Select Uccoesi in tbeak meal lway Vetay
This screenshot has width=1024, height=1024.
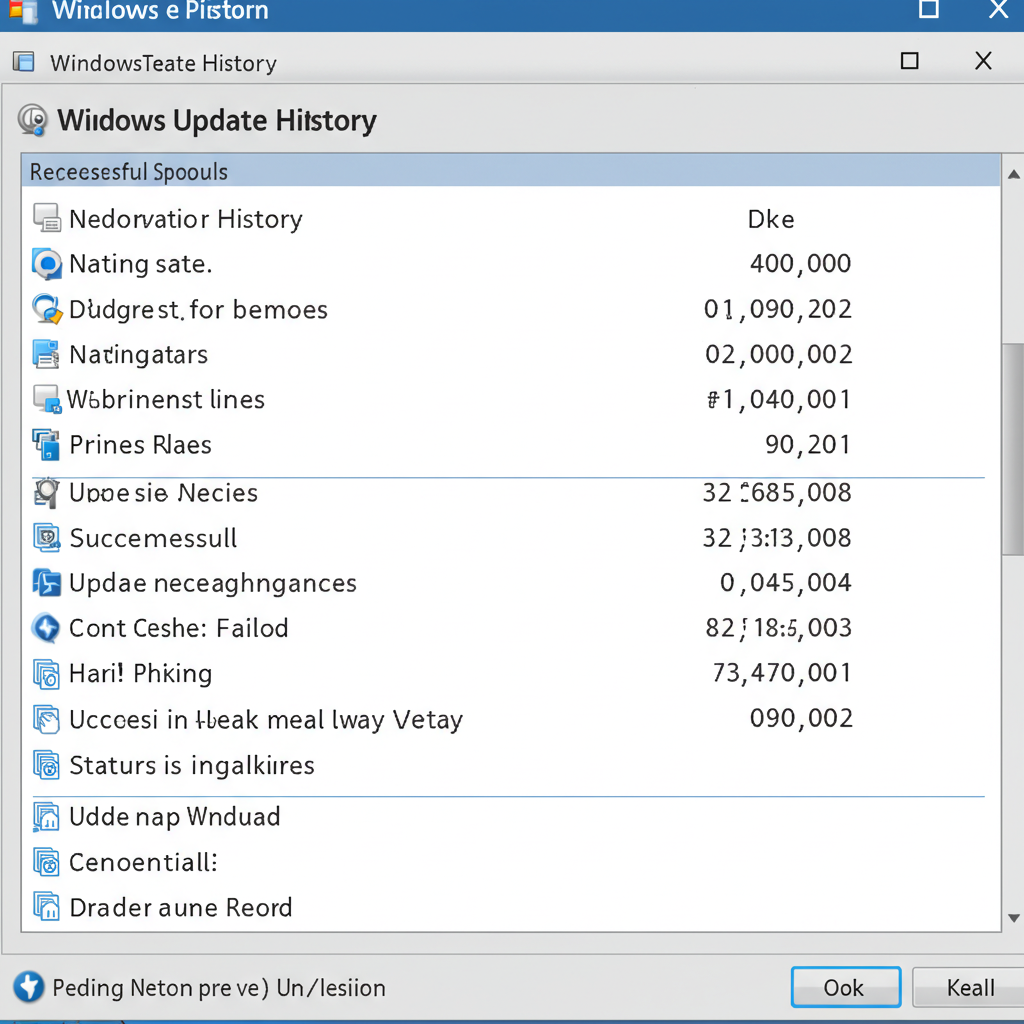(x=266, y=720)
